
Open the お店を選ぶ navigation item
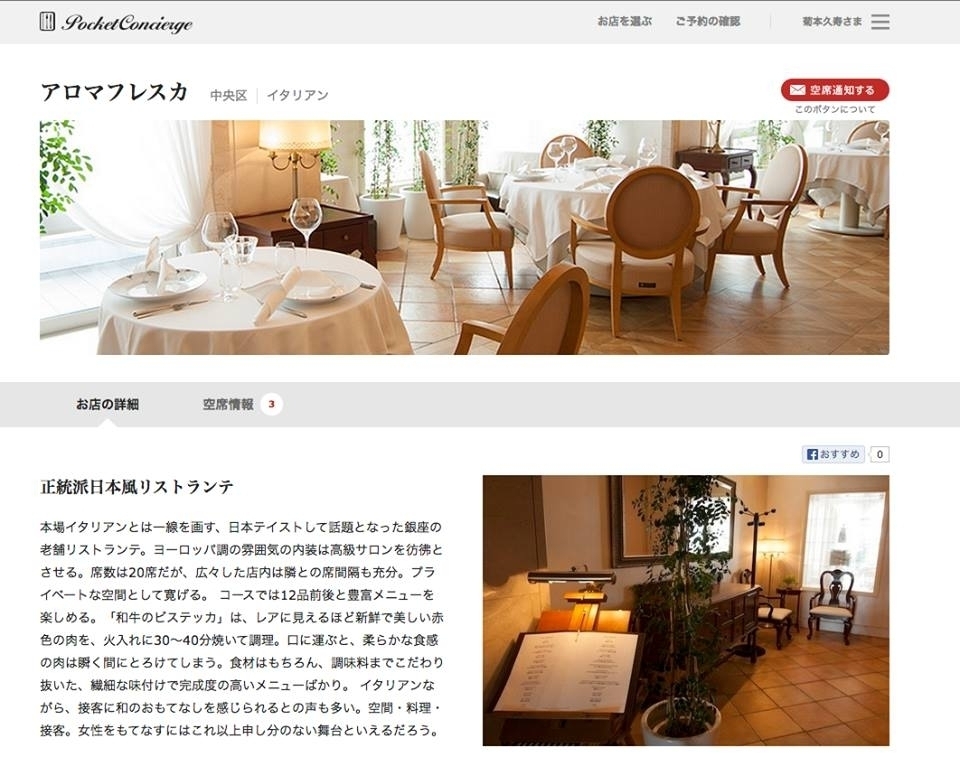[x=624, y=21]
